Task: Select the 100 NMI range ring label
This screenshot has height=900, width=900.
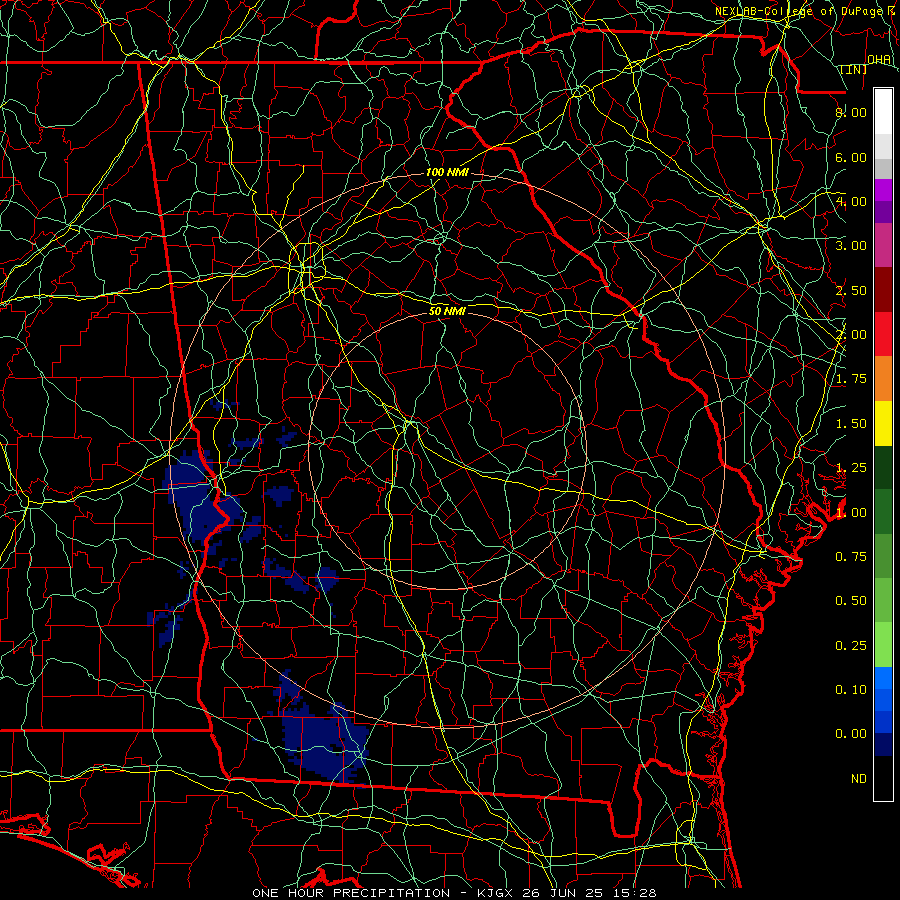Action: [x=447, y=172]
